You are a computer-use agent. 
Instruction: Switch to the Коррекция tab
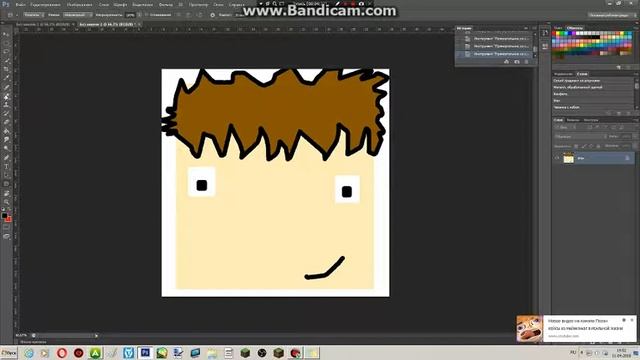coord(563,74)
